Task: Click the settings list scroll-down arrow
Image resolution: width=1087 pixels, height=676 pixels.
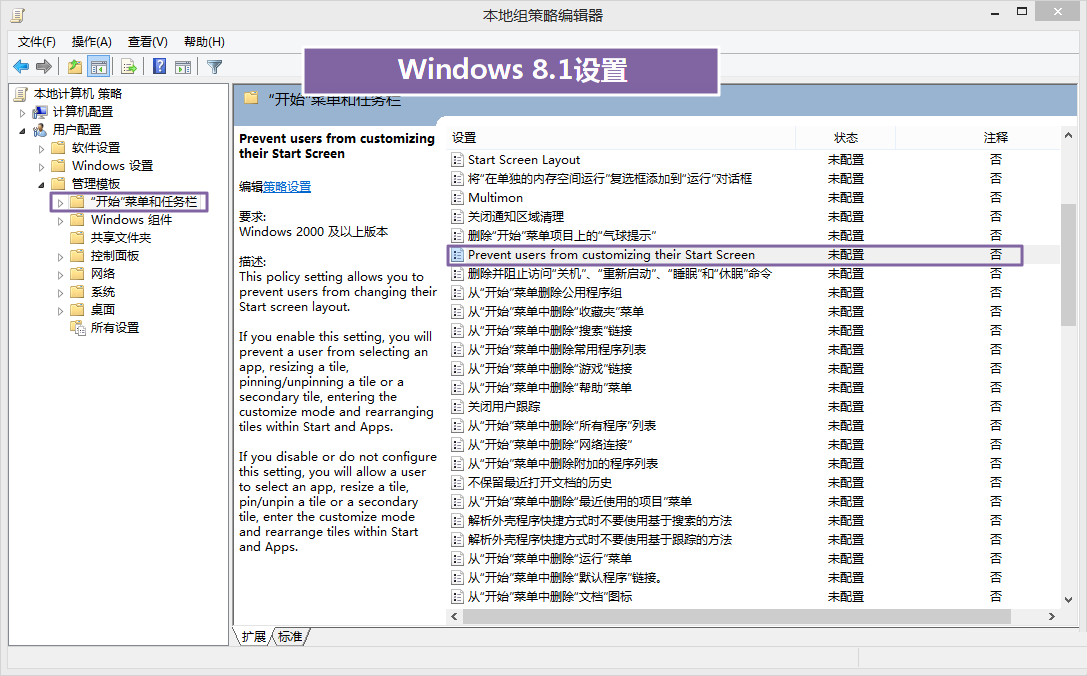Action: tap(1068, 600)
